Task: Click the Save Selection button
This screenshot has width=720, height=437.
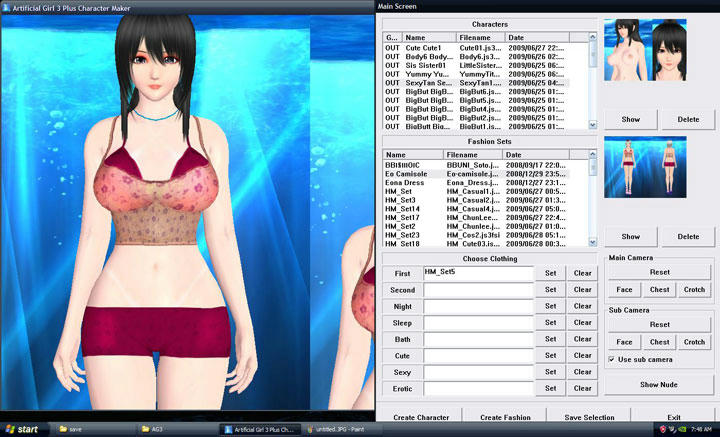Action: (x=589, y=417)
